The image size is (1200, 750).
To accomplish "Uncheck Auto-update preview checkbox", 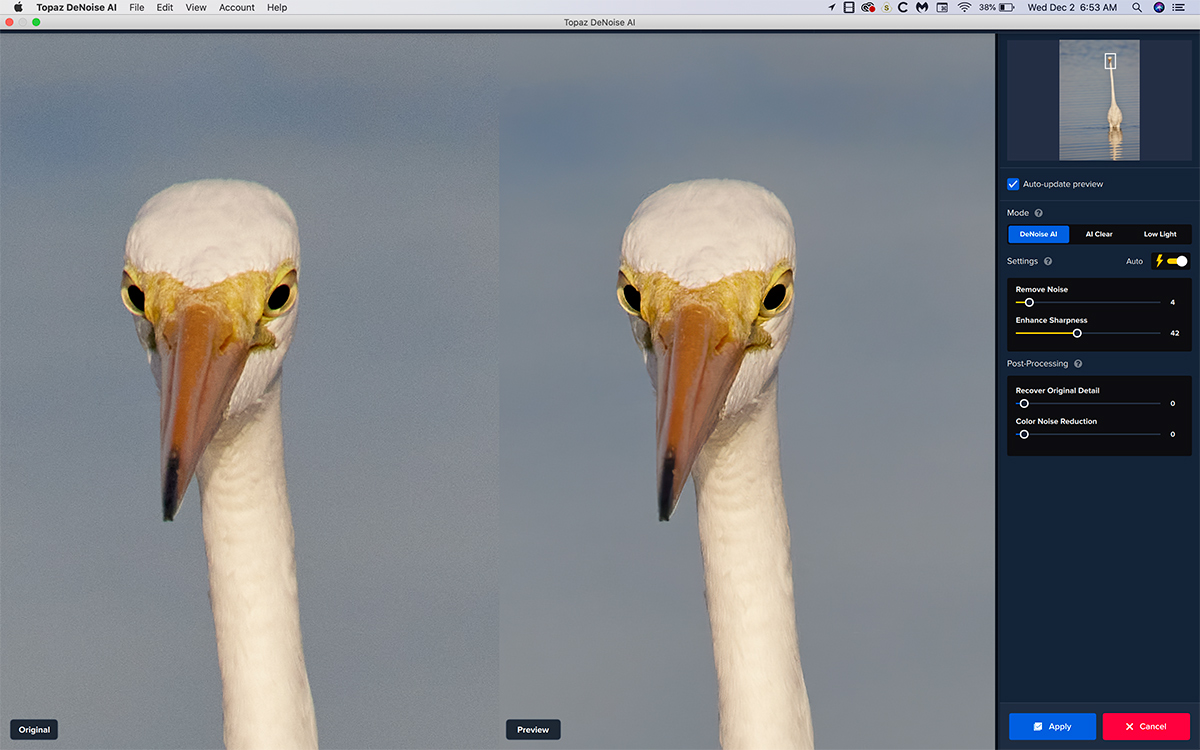I will (x=1013, y=184).
